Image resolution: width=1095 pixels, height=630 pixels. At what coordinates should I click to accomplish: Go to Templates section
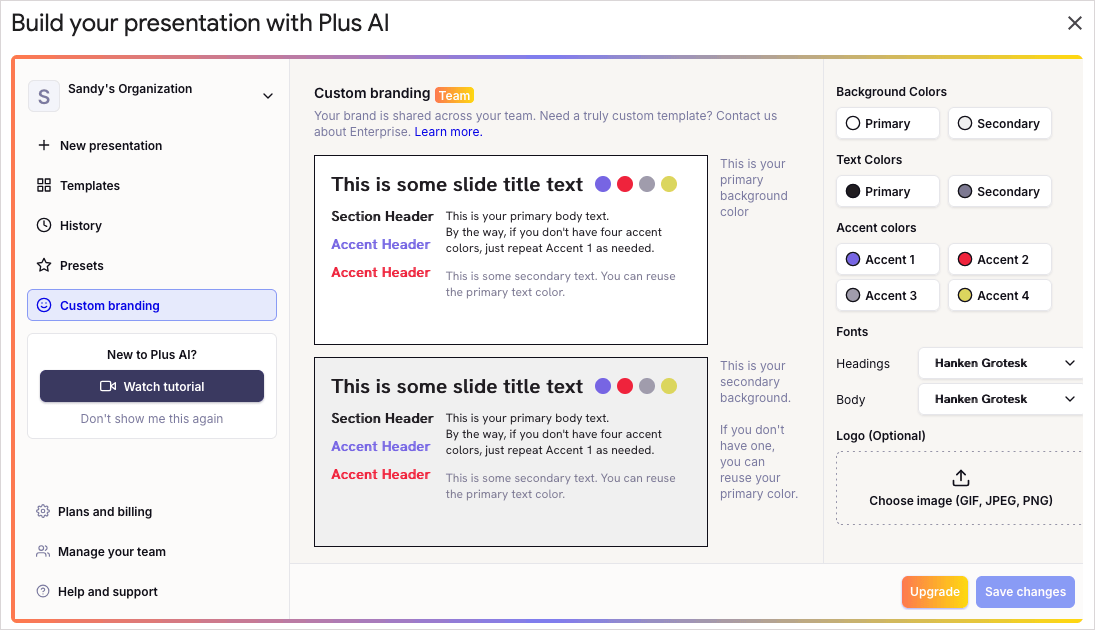click(152, 185)
